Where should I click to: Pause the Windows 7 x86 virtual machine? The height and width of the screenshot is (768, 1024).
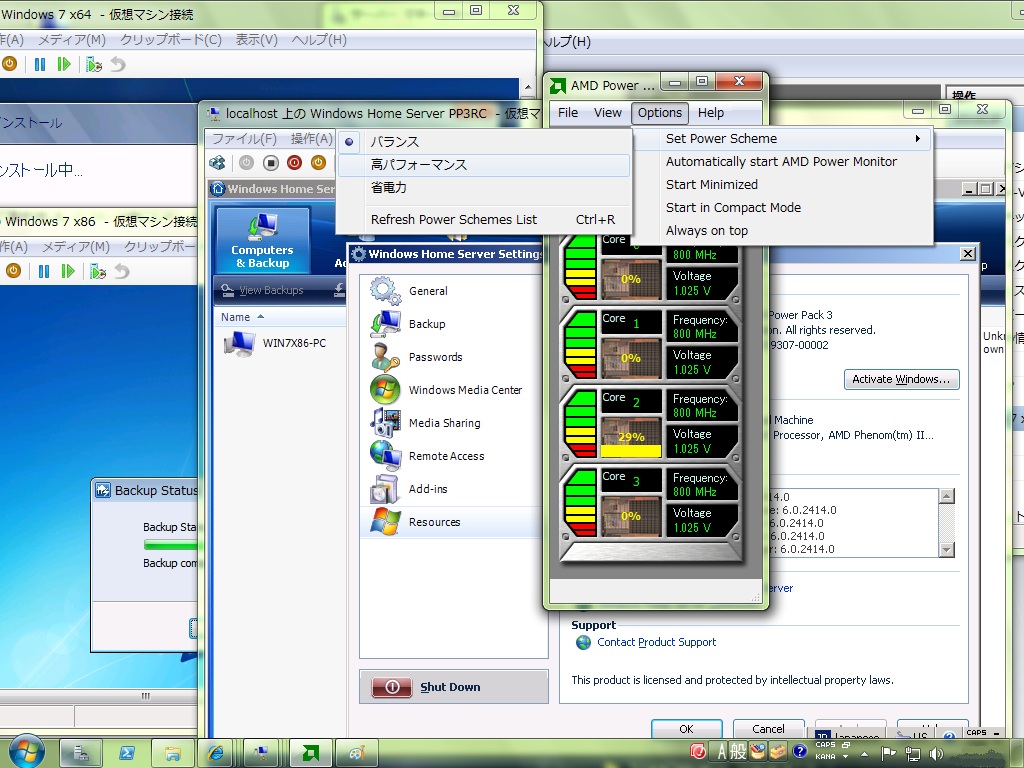coord(44,271)
